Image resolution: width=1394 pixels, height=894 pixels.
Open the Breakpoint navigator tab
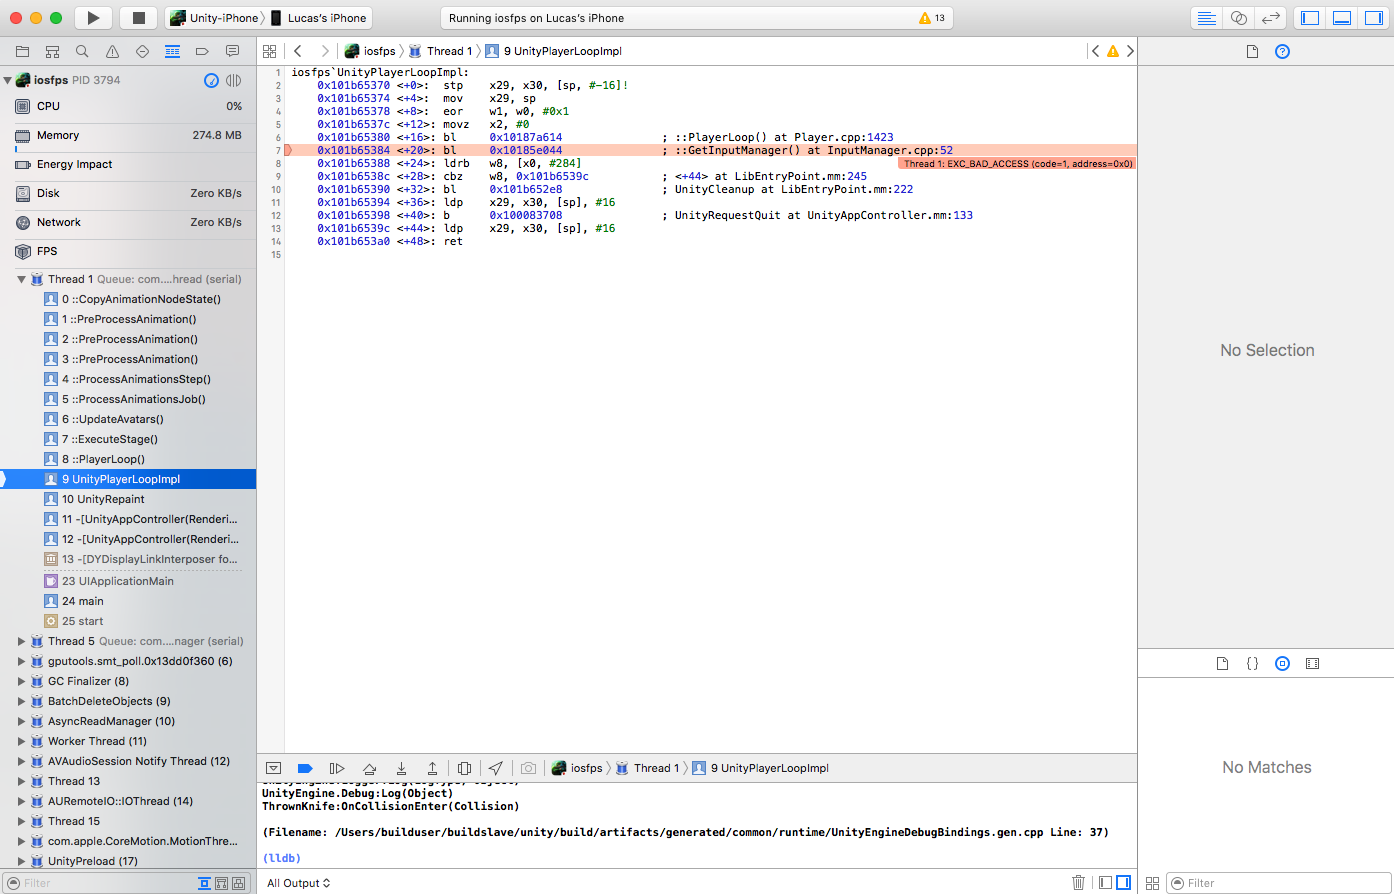coord(202,51)
